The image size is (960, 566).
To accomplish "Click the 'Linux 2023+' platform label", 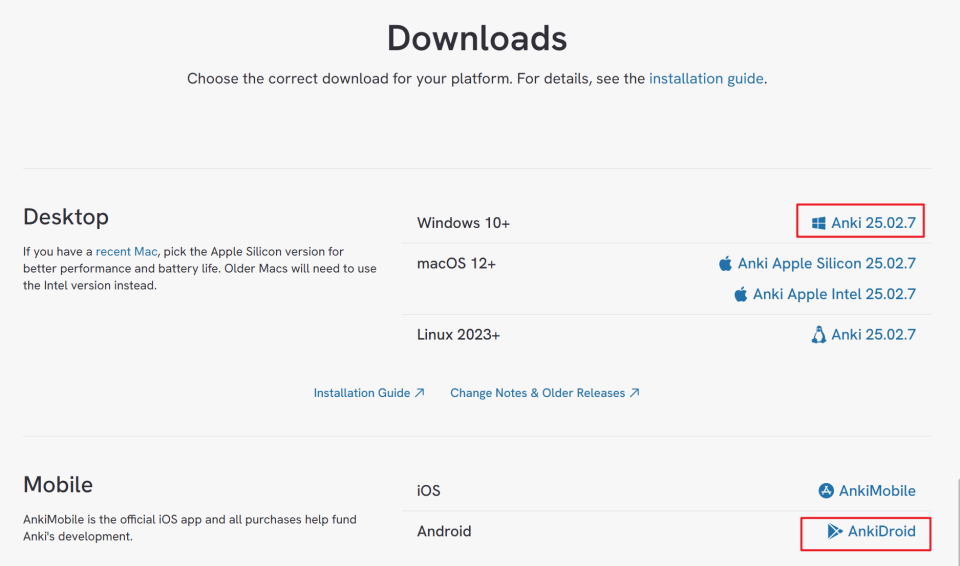I will point(459,334).
